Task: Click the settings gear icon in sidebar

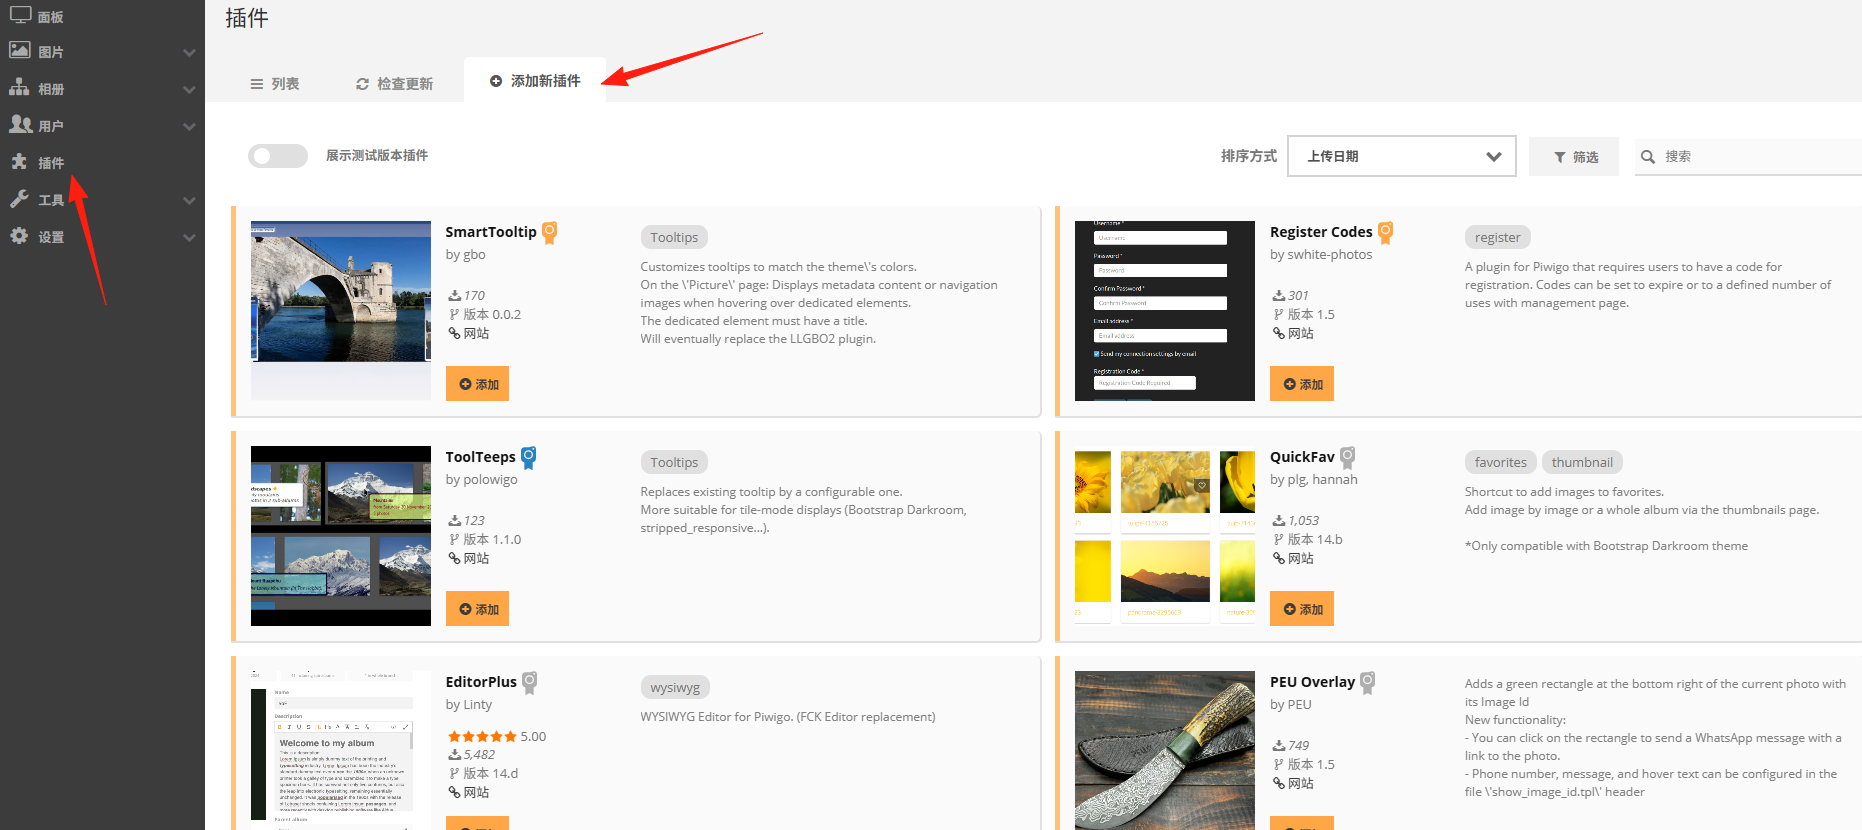Action: [x=19, y=235]
